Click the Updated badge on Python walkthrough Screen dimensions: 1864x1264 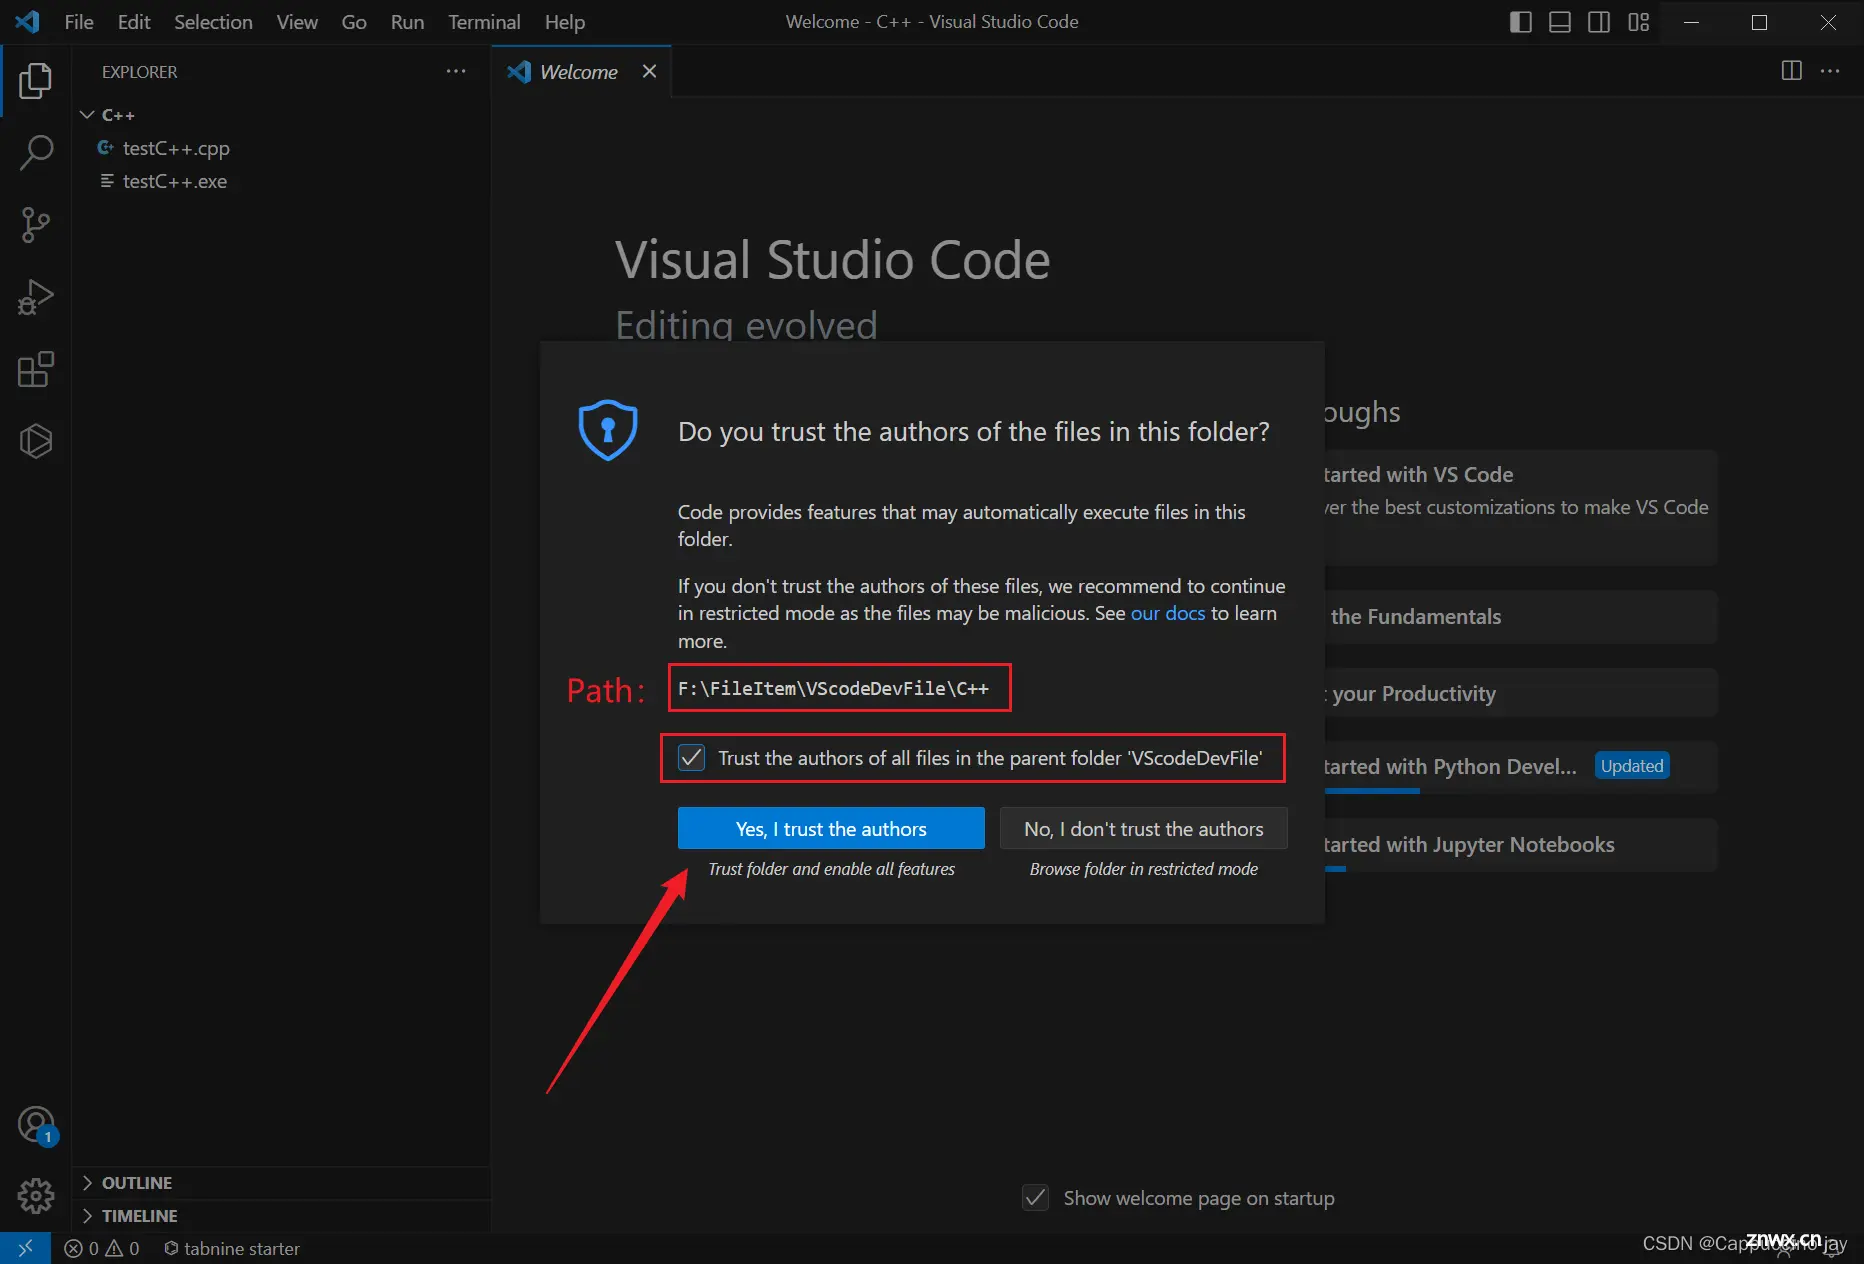[x=1632, y=766]
